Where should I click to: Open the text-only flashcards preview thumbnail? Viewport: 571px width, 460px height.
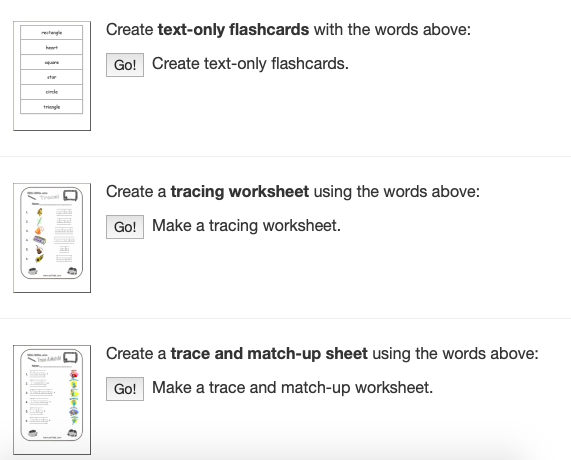(x=52, y=76)
